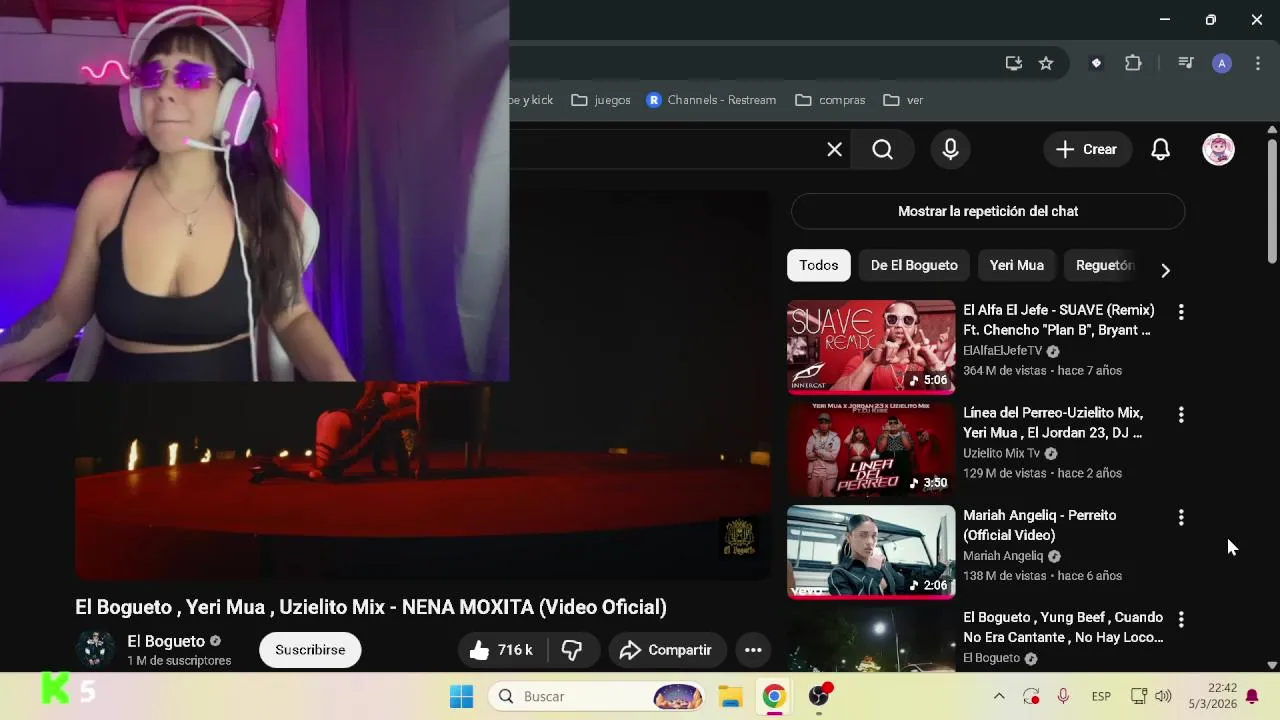Screen dimensions: 1280x720
Task: Select the Todos filter chip
Action: [818, 265]
